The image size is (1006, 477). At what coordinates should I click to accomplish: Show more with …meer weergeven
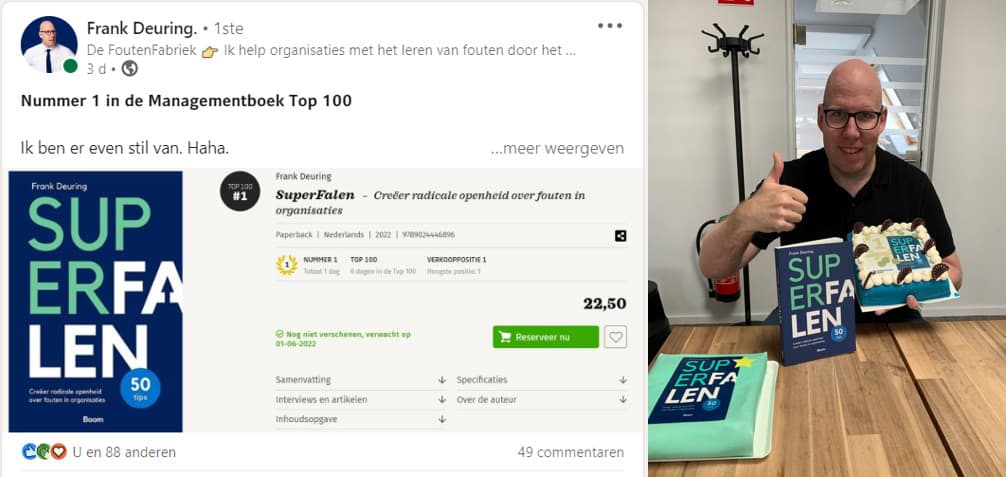coord(557,148)
